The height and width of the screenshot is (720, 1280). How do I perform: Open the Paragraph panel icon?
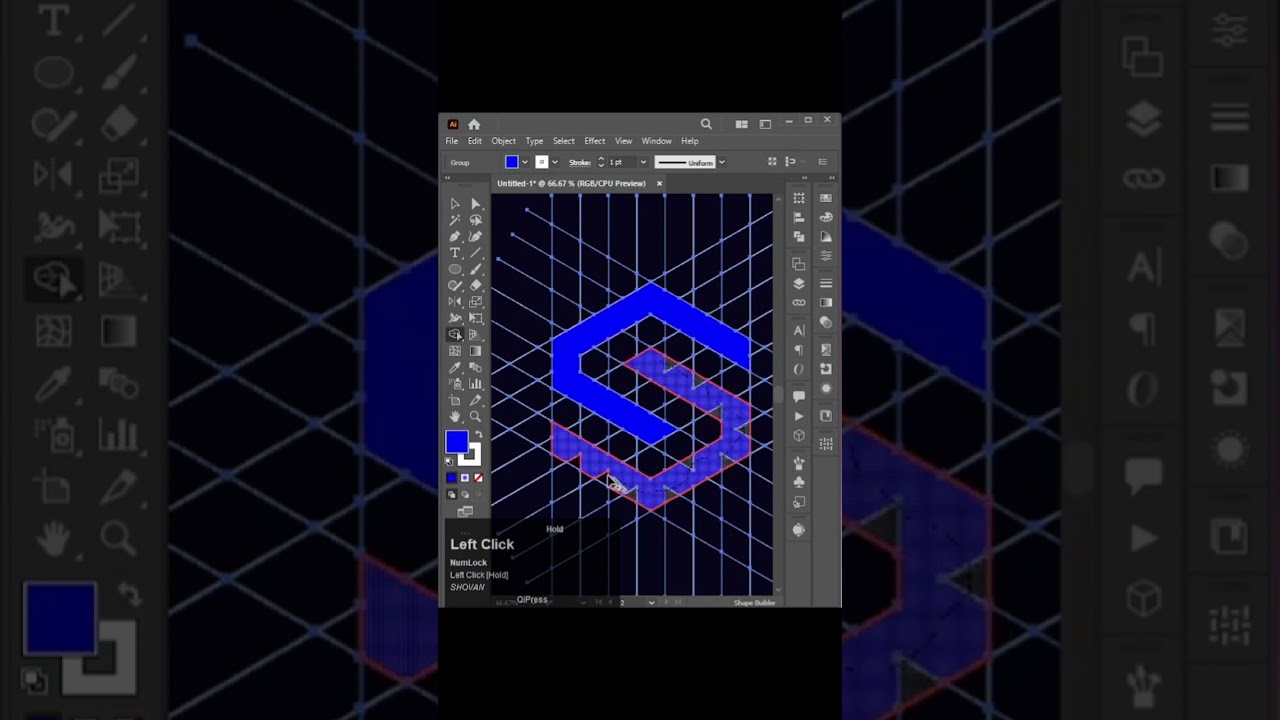tap(798, 349)
